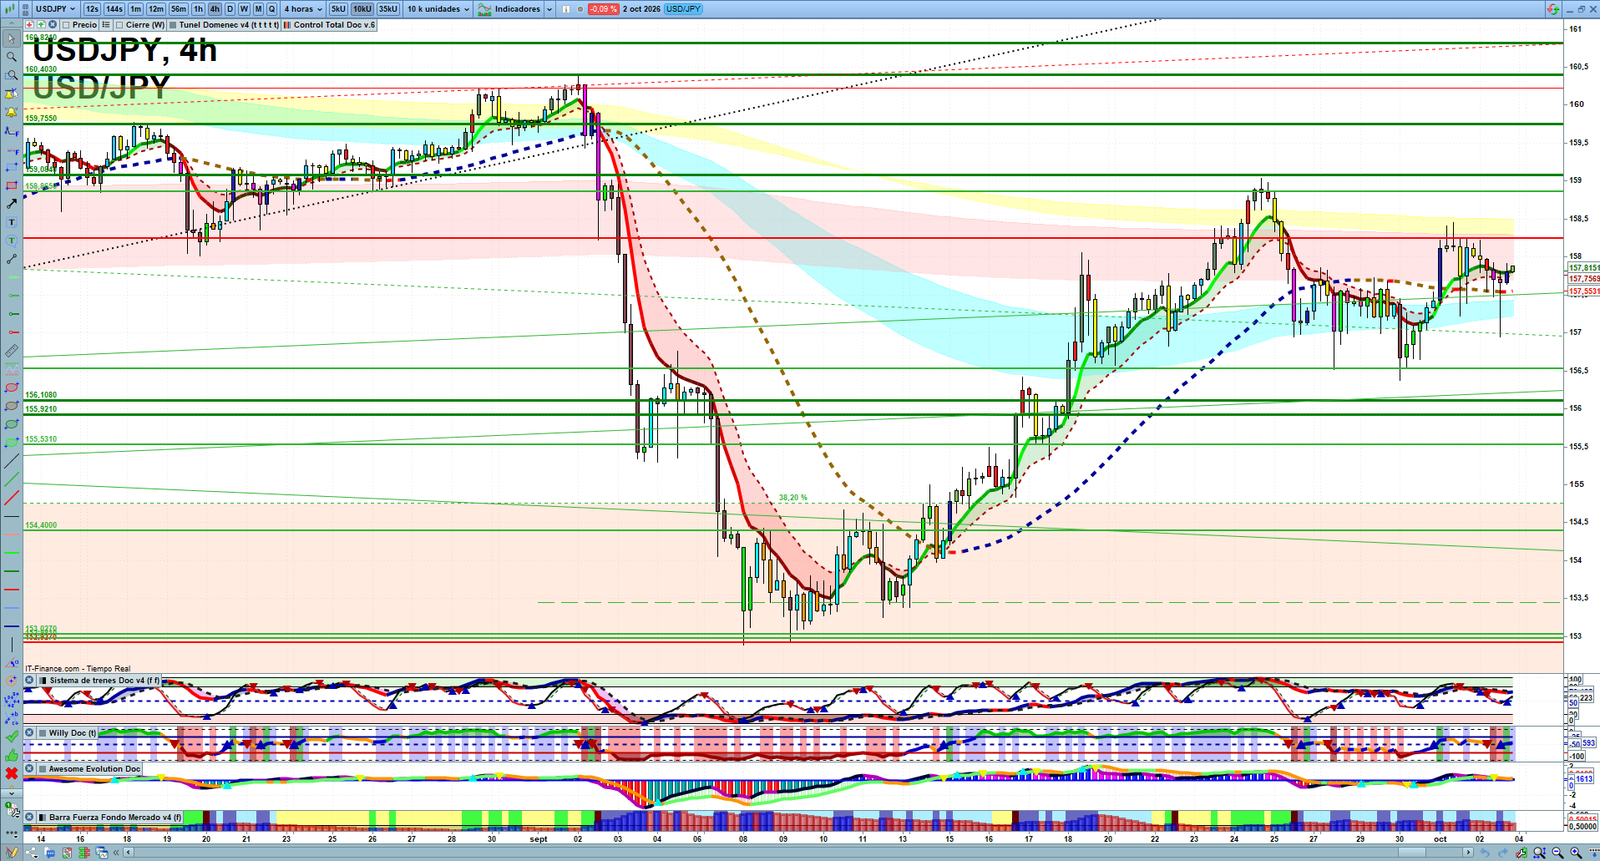1600x861 pixels.
Task: Click the USD/JPY blue badge in top bar
Action: pos(684,9)
